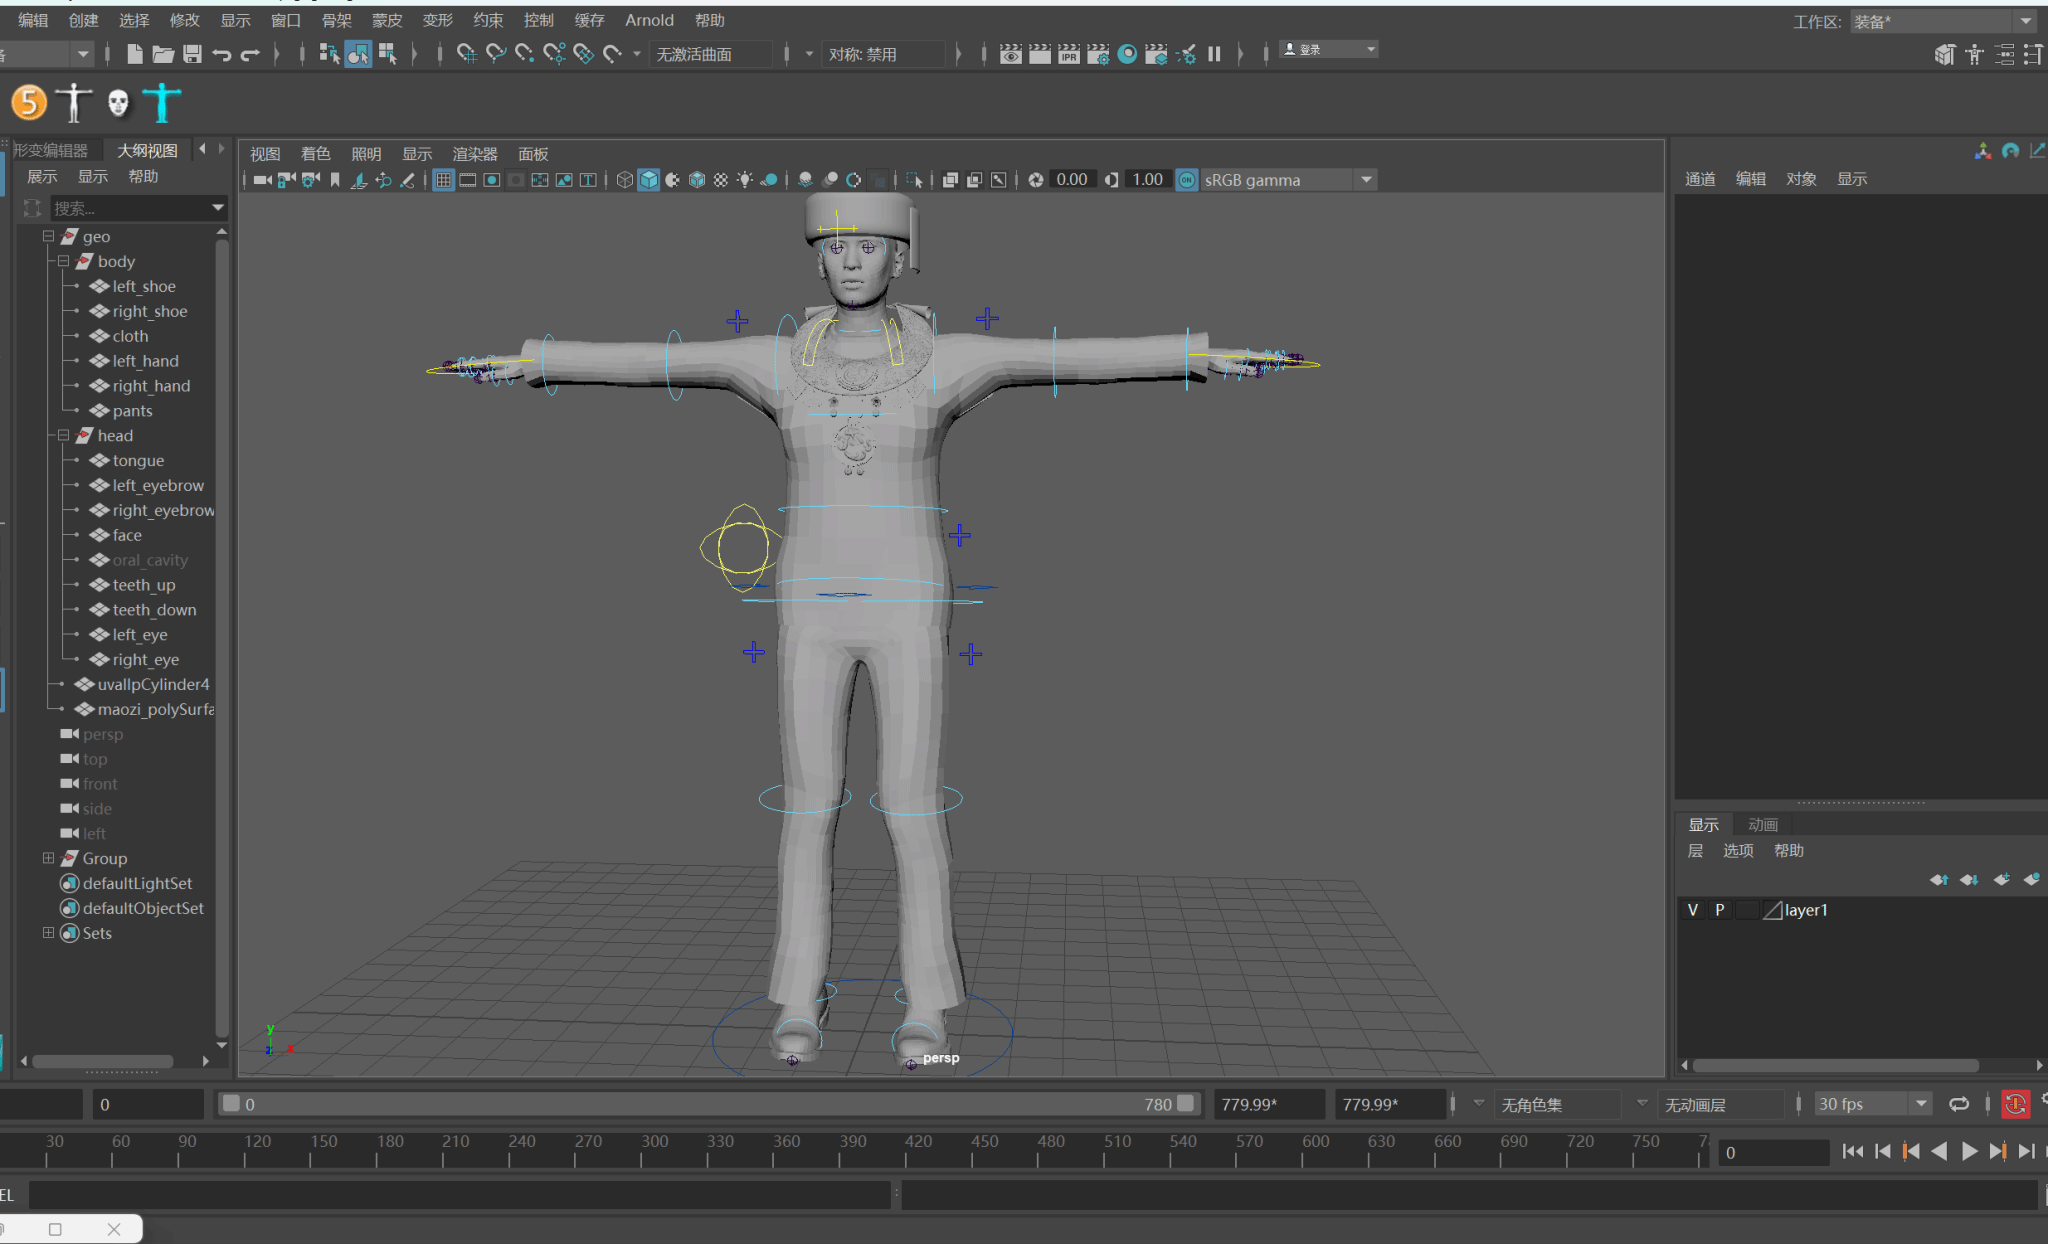Open the Arnold menu

click(649, 20)
